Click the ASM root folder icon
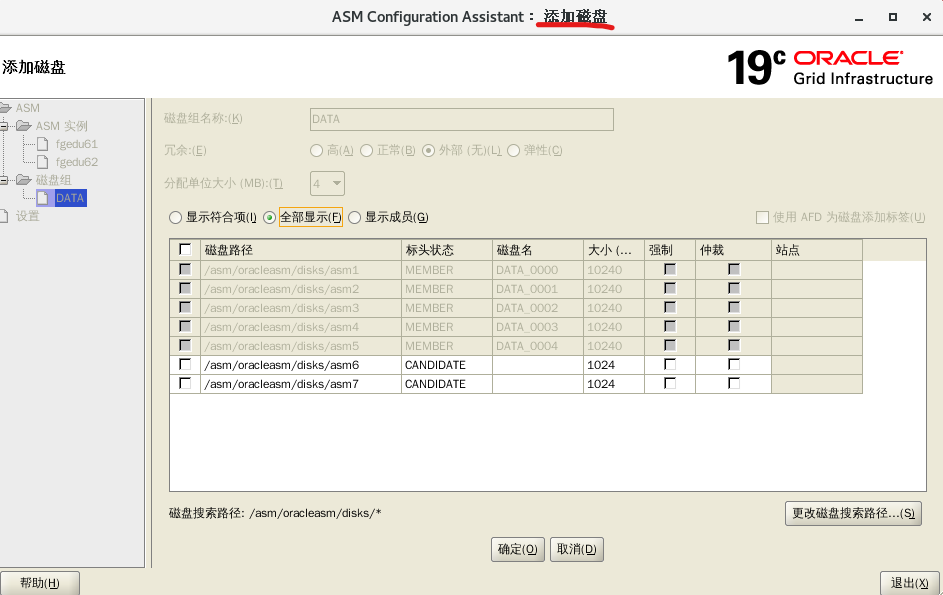943x595 pixels. (5, 108)
